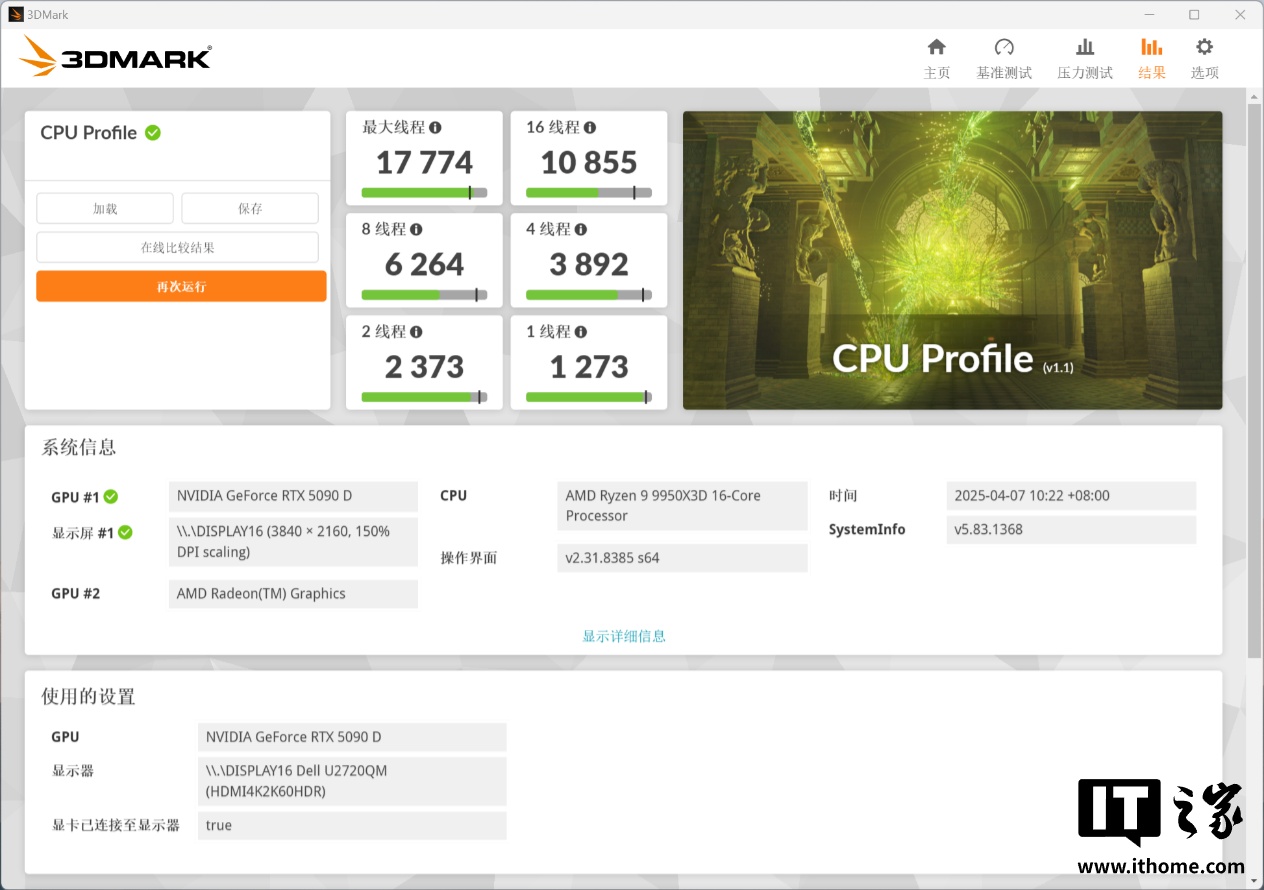Open 基准测试 benchmark gauge icon
This screenshot has width=1264, height=890.
[x=1004, y=47]
